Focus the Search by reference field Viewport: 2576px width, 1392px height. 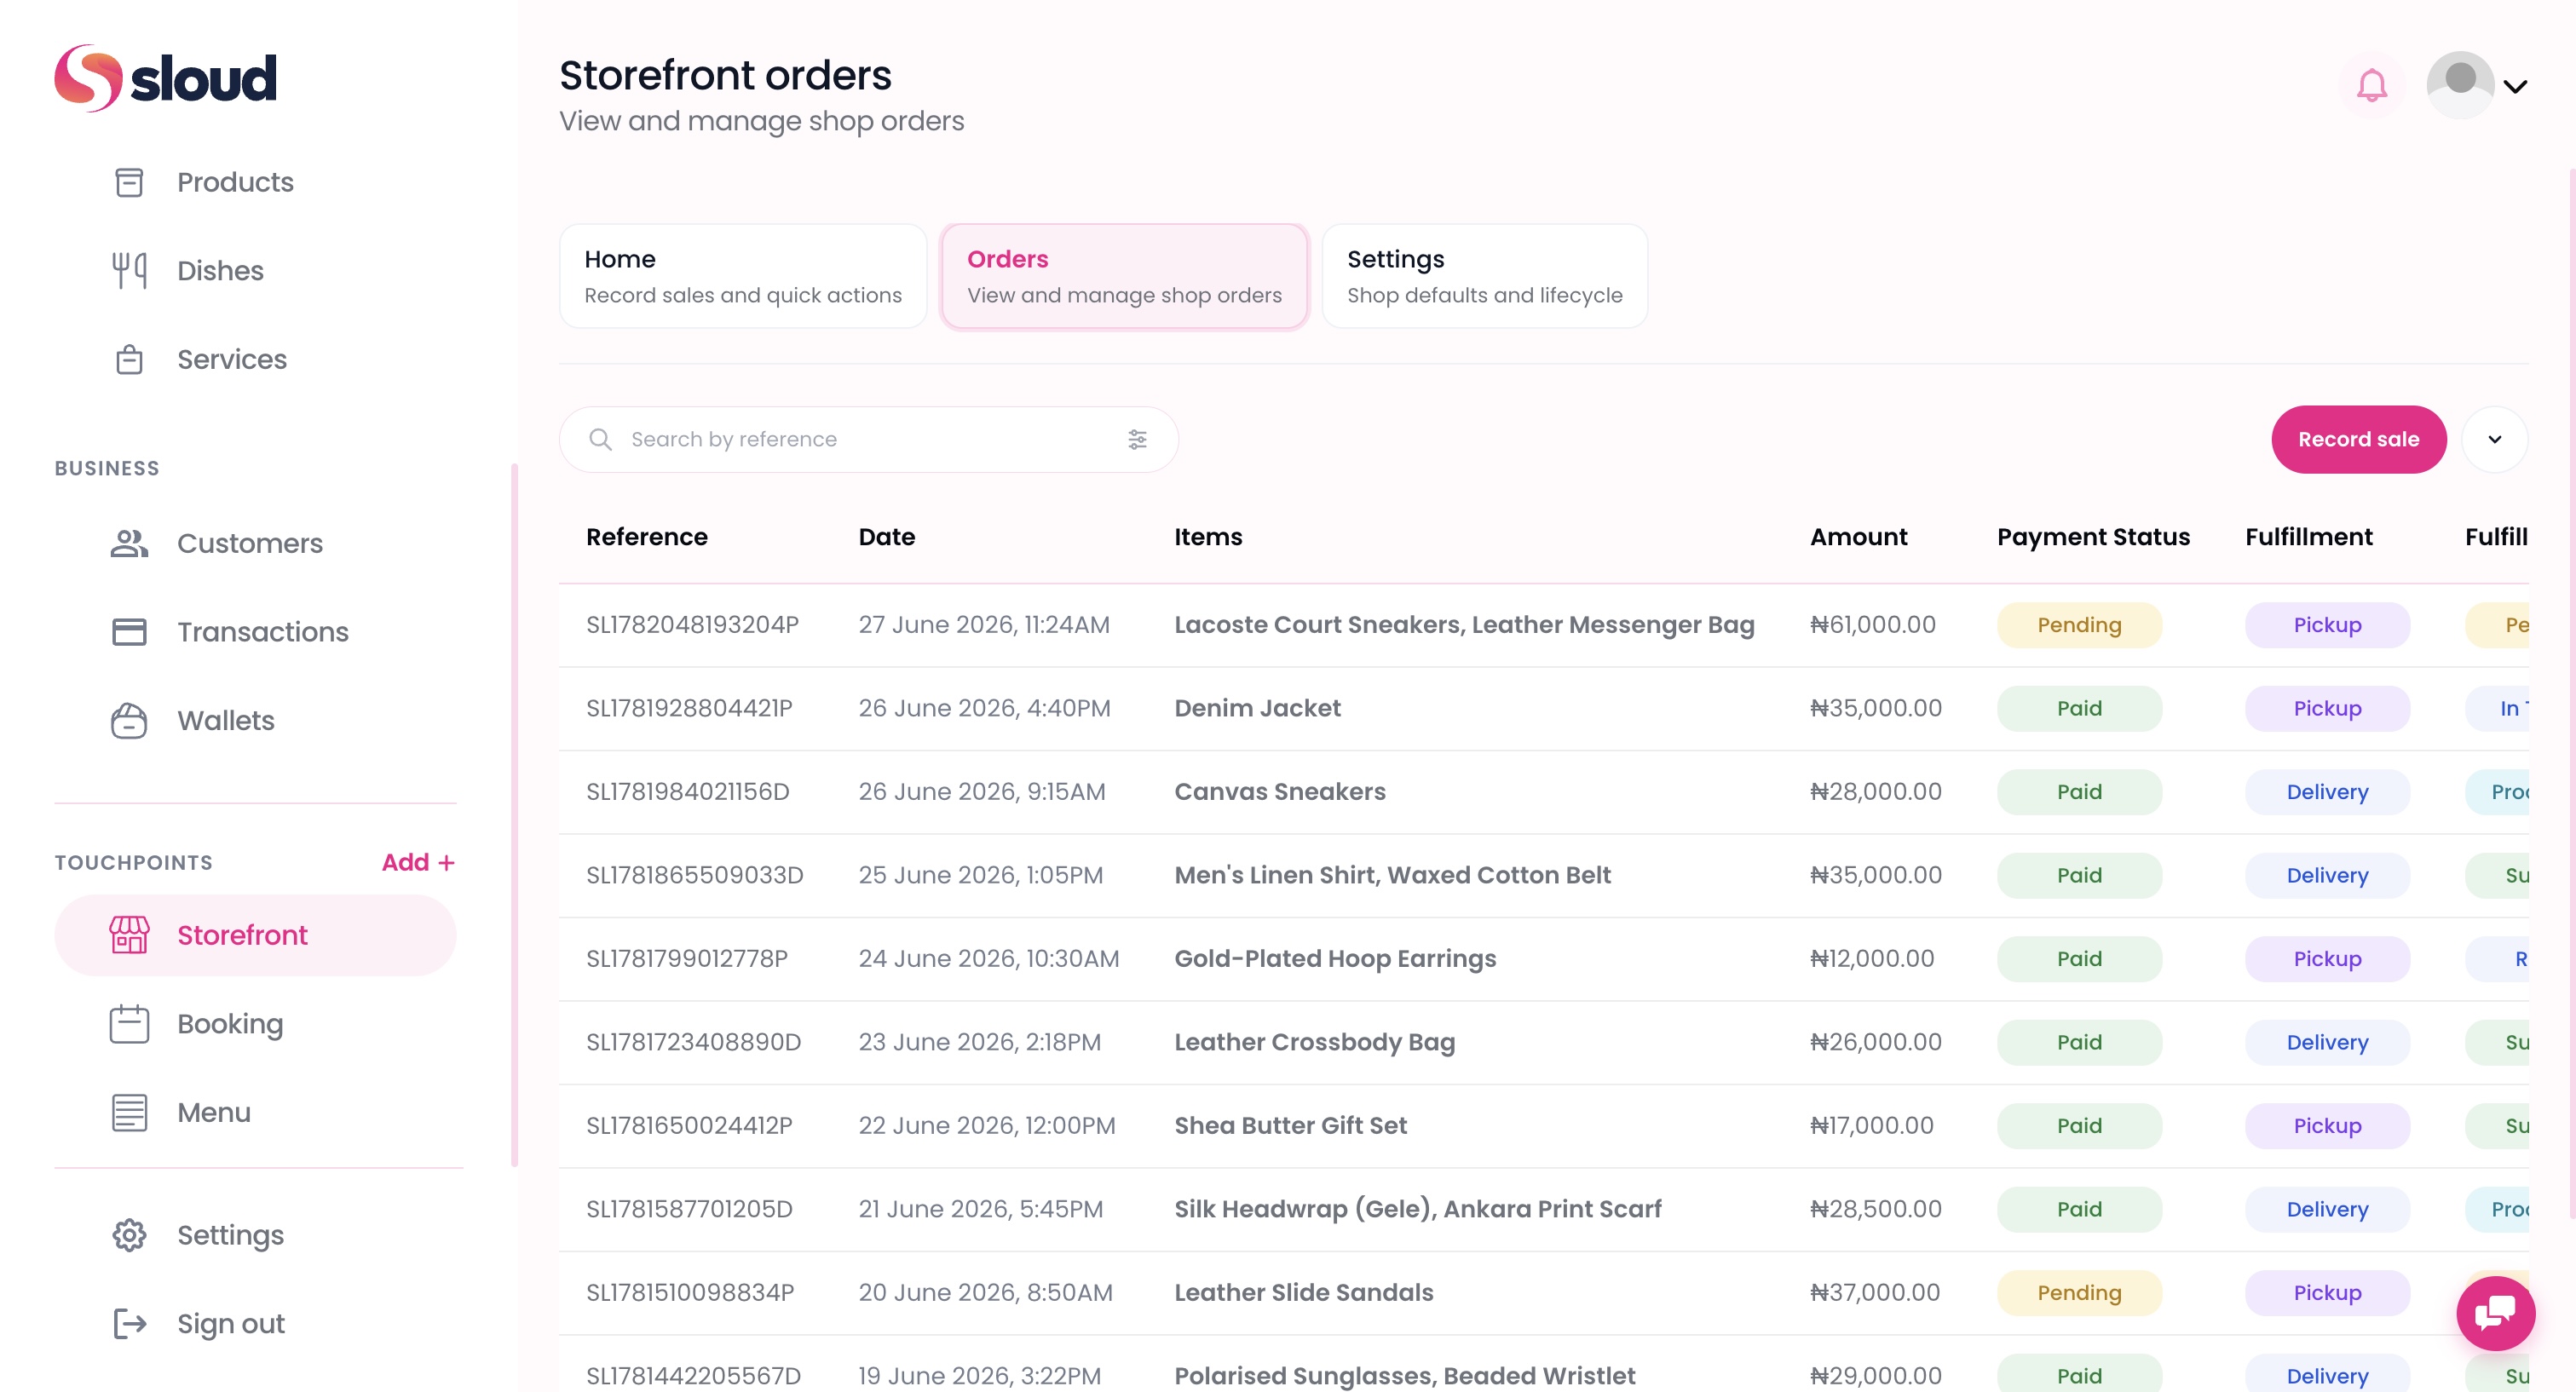point(868,439)
